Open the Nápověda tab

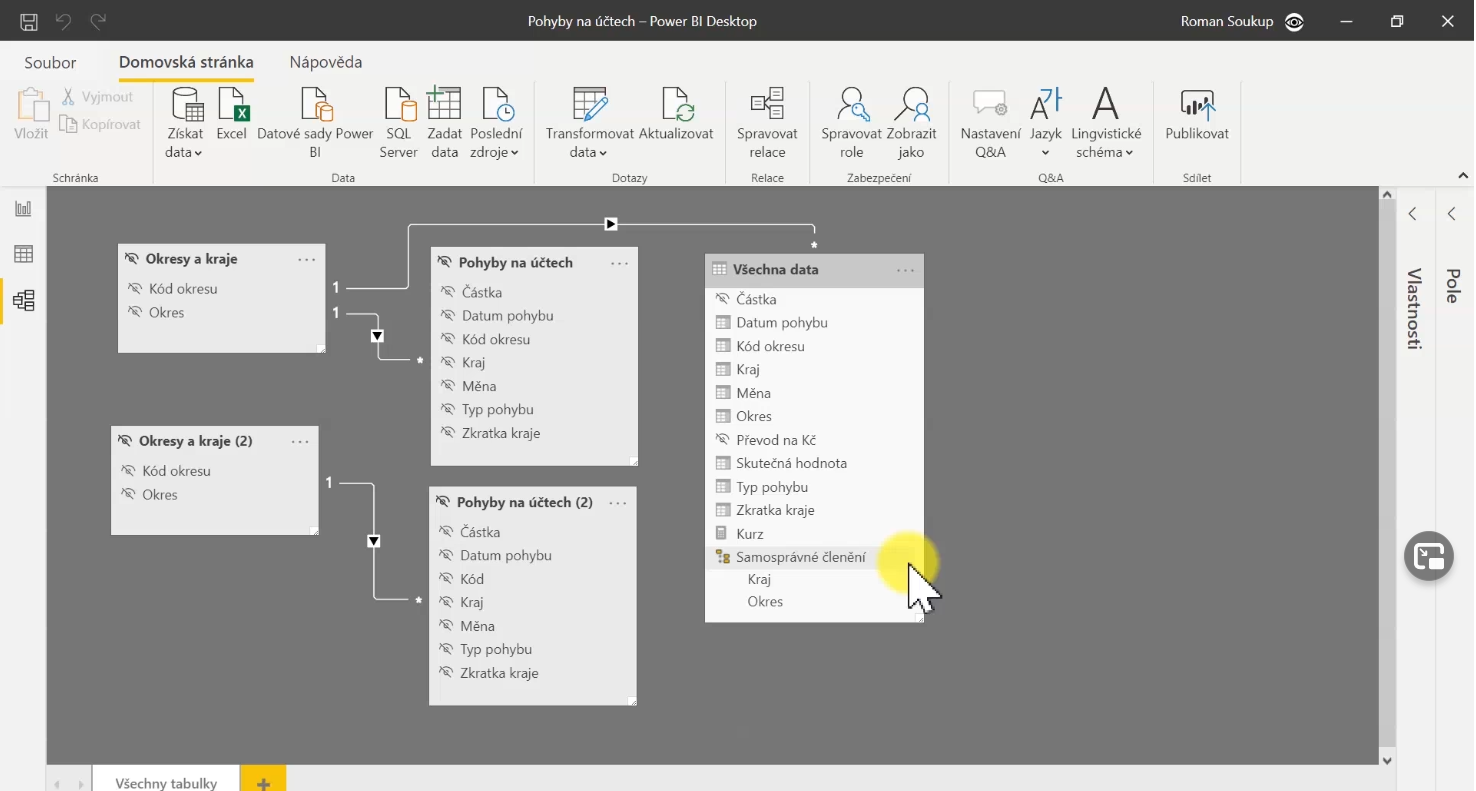[x=326, y=62]
